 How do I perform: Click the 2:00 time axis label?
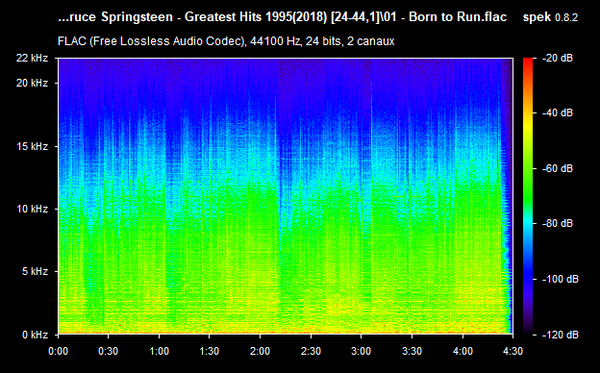tap(260, 351)
